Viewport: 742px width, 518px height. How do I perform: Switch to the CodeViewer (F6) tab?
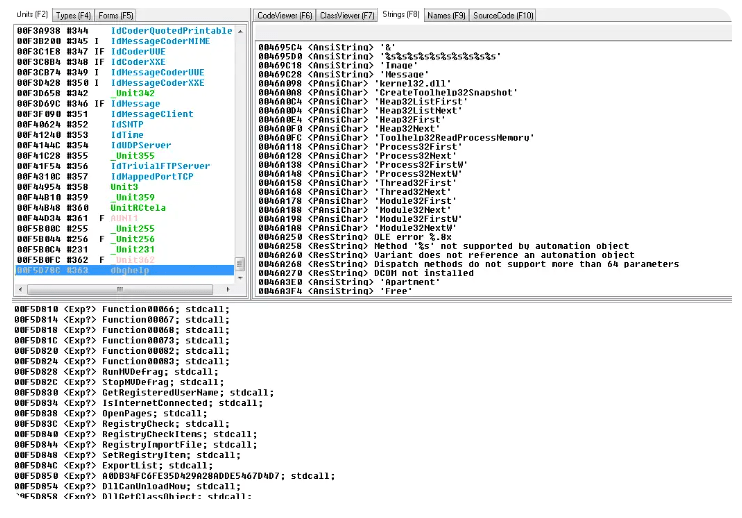point(284,16)
